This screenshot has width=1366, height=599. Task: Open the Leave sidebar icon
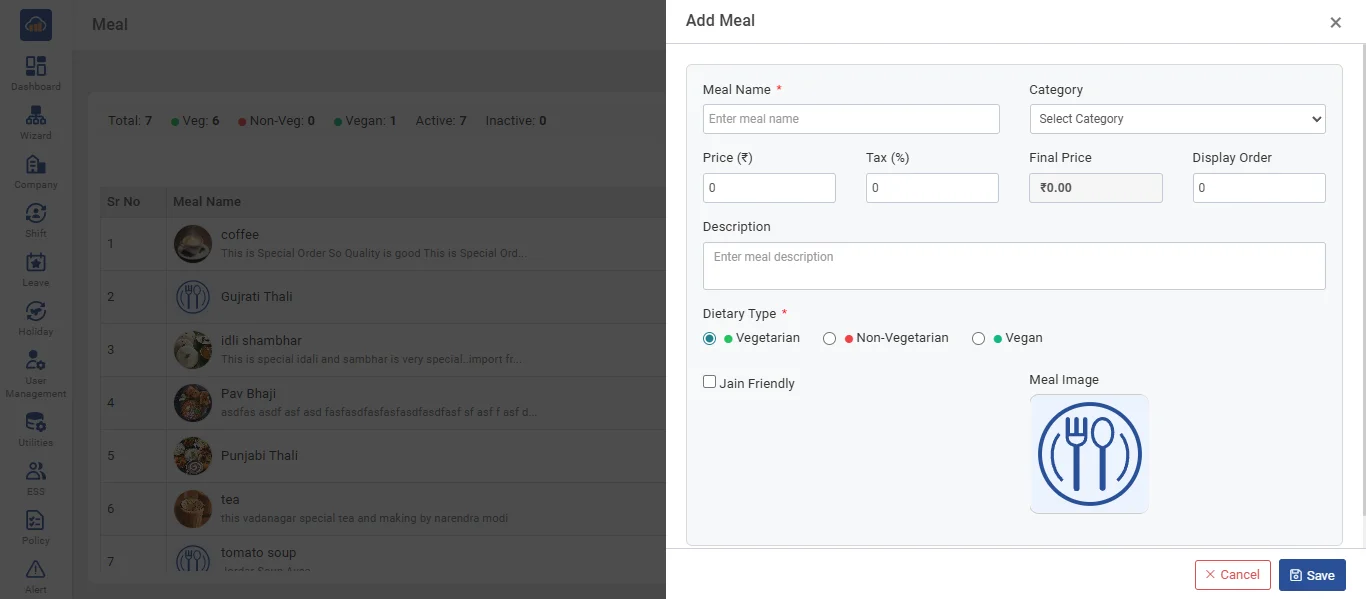coord(36,262)
